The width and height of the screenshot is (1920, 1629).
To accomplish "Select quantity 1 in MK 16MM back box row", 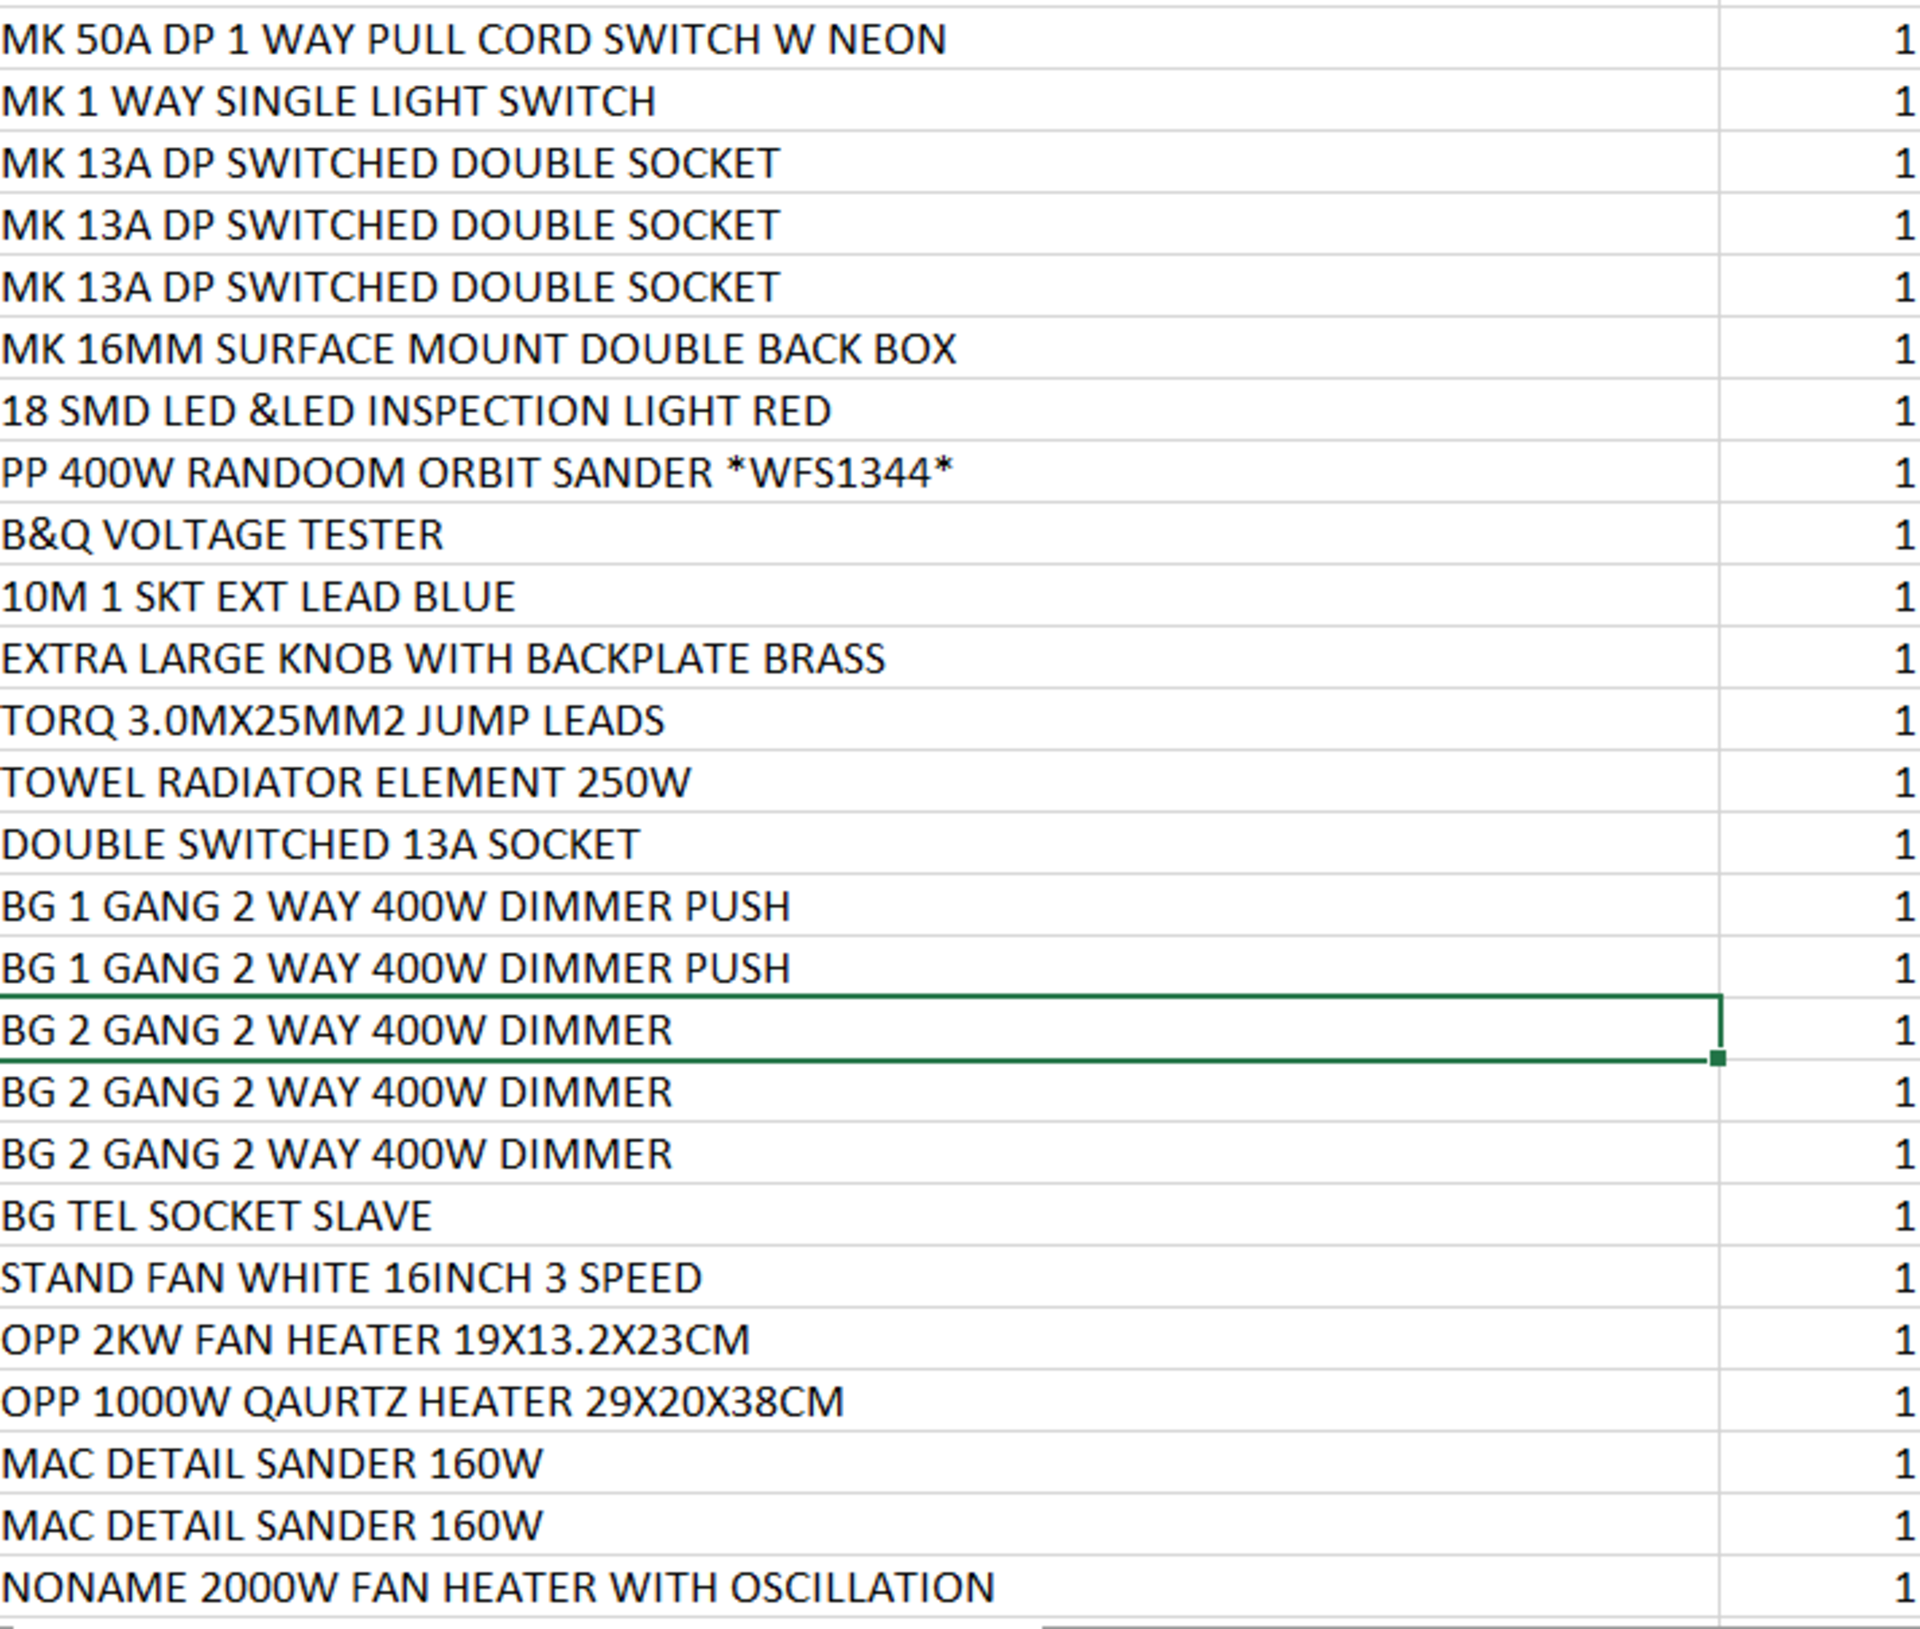I will pos(1820,349).
